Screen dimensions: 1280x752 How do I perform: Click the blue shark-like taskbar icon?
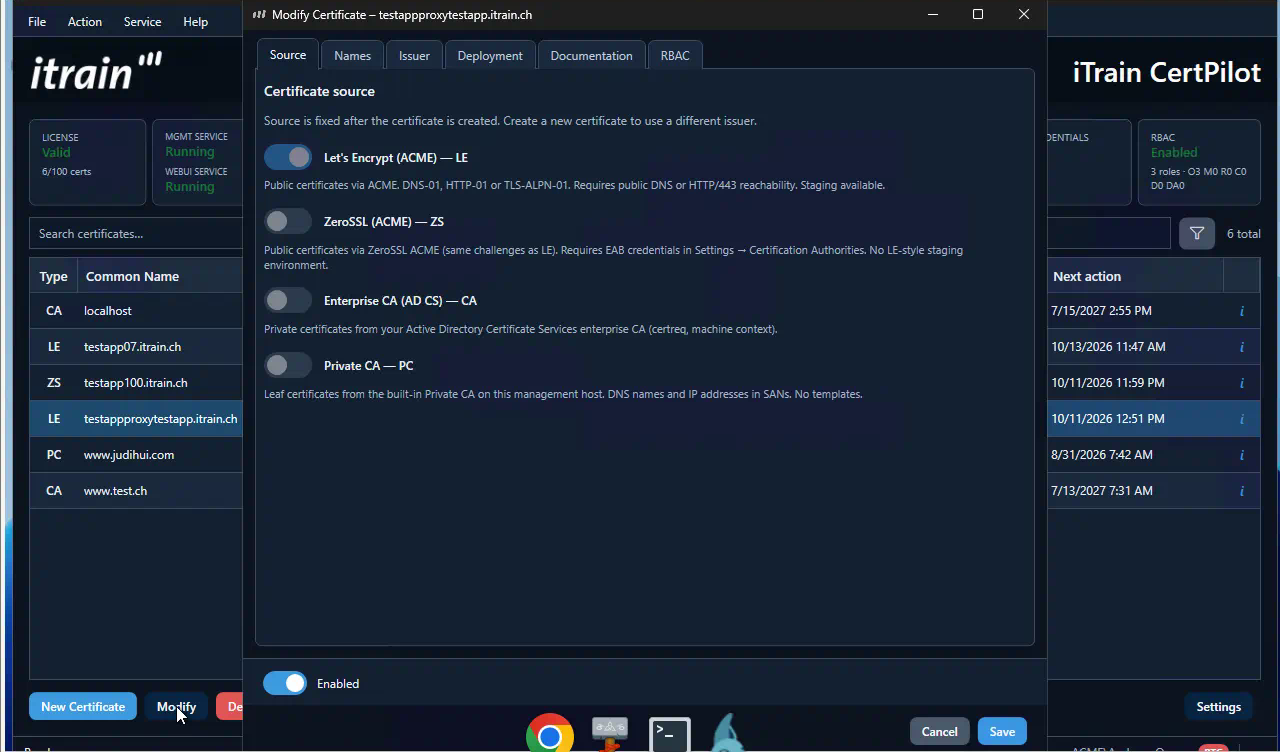(729, 733)
